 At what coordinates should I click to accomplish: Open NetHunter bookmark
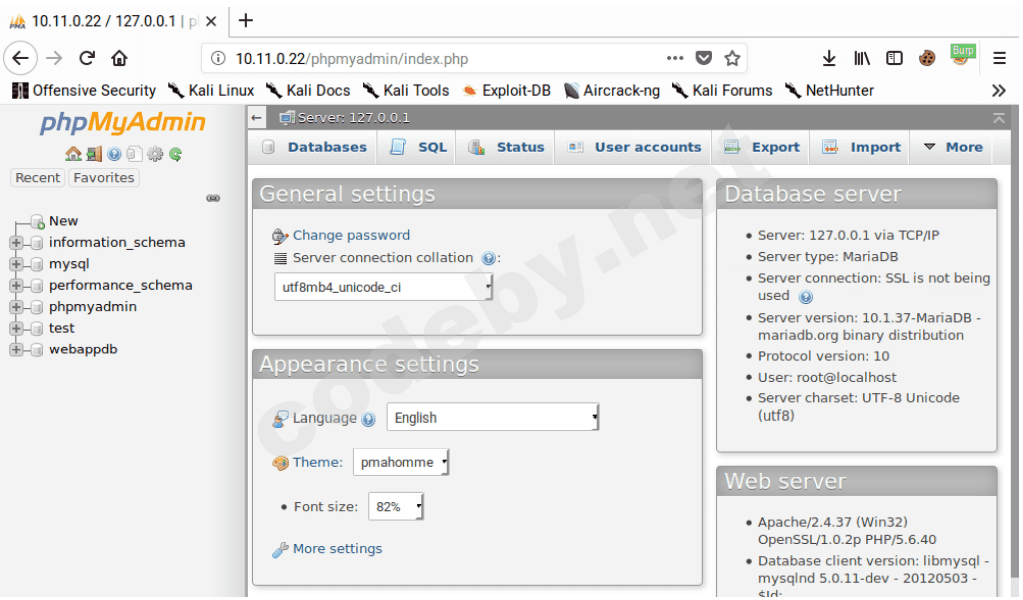pos(829,91)
